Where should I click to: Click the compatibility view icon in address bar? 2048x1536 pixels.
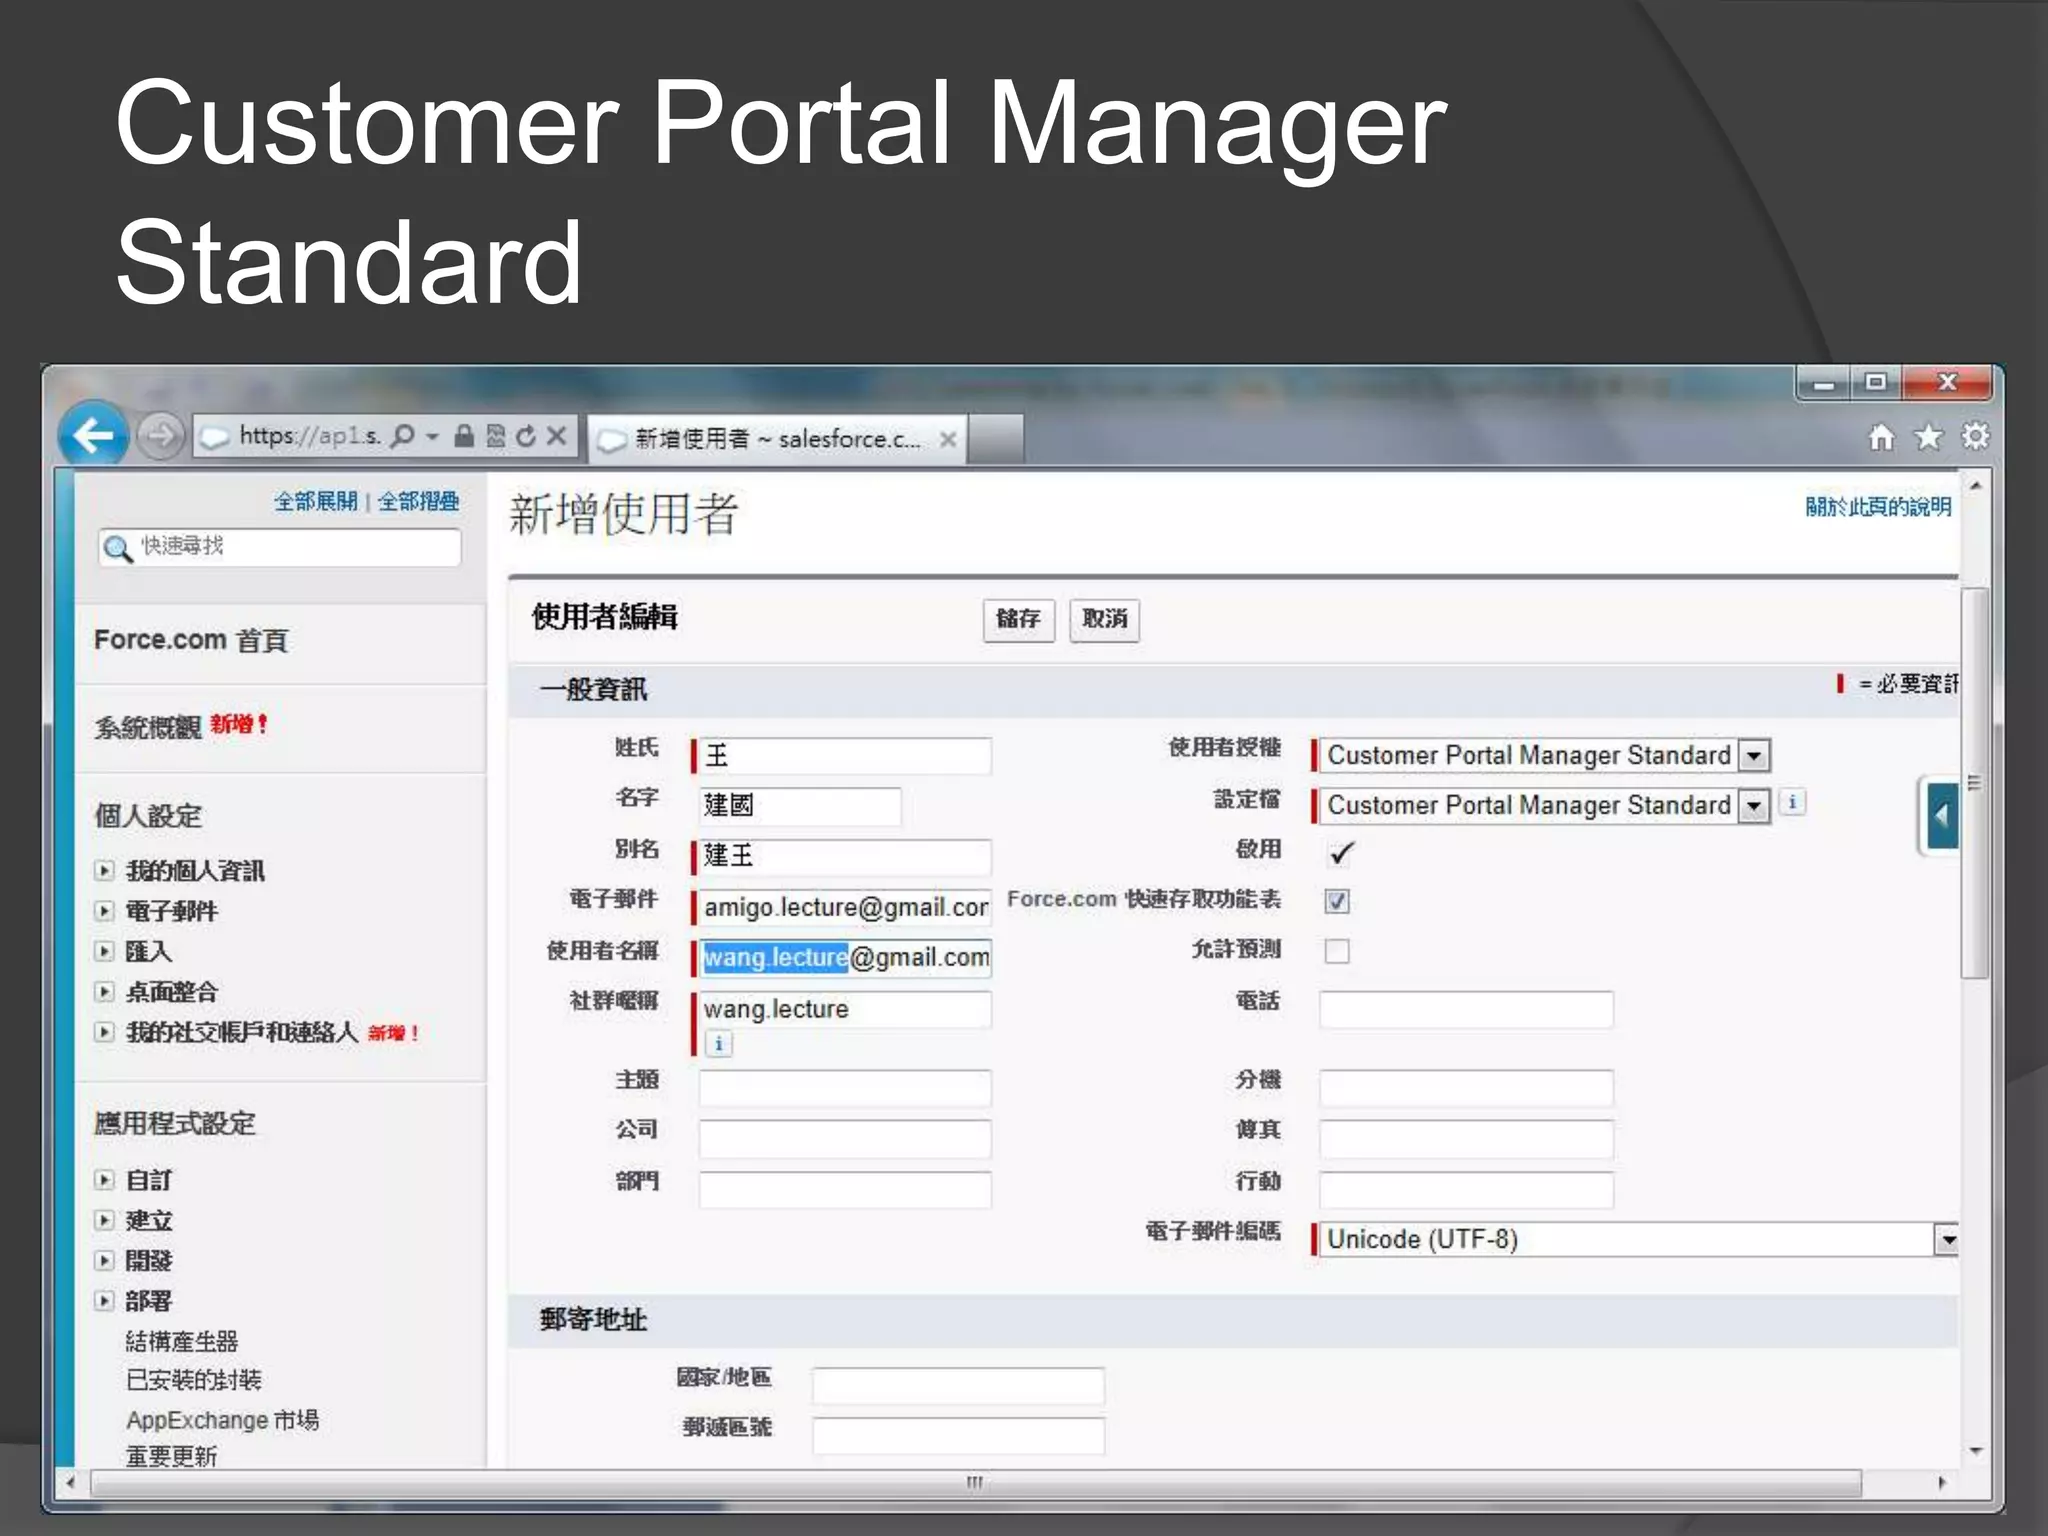495,436
